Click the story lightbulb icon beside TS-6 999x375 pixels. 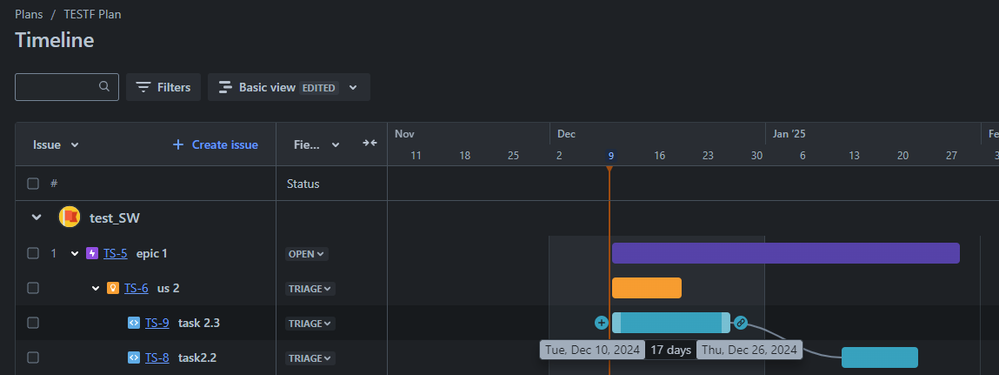coord(113,288)
